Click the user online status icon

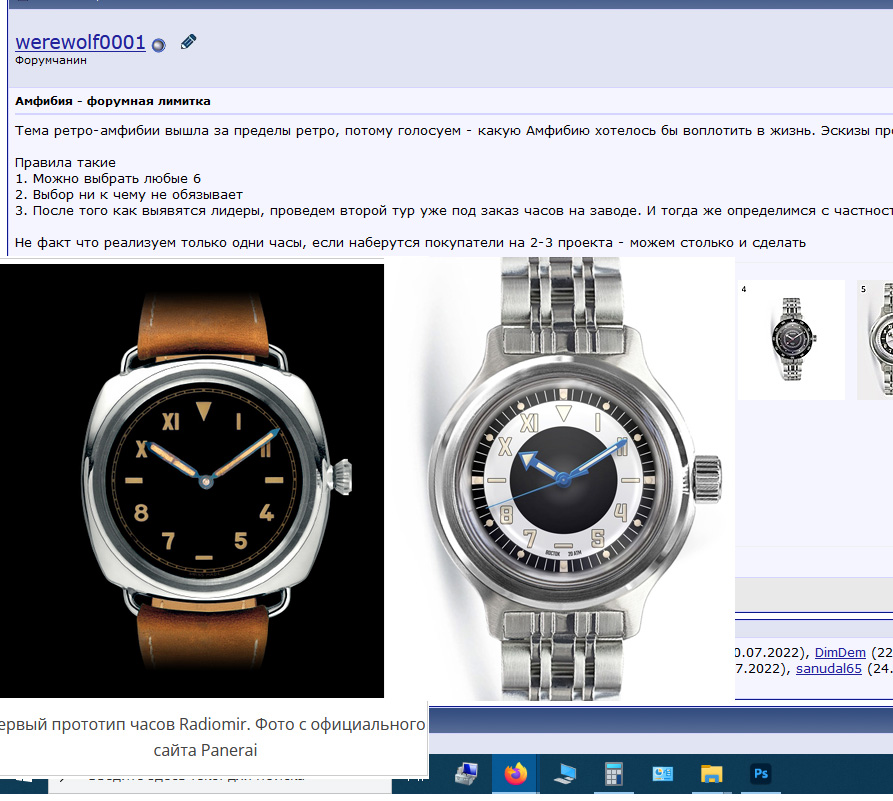coord(158,45)
